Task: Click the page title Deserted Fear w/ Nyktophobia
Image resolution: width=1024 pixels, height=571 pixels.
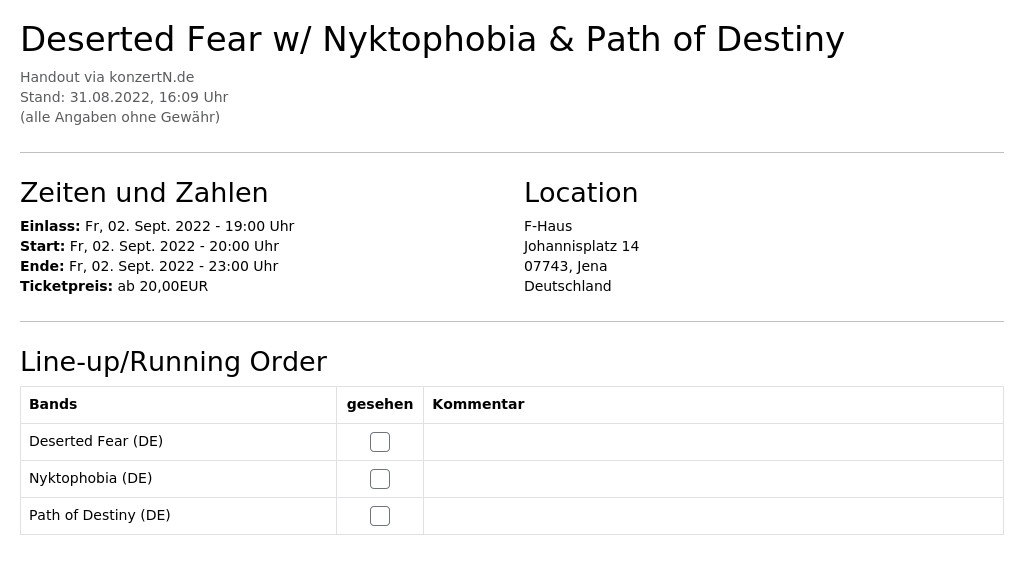Action: click(432, 39)
